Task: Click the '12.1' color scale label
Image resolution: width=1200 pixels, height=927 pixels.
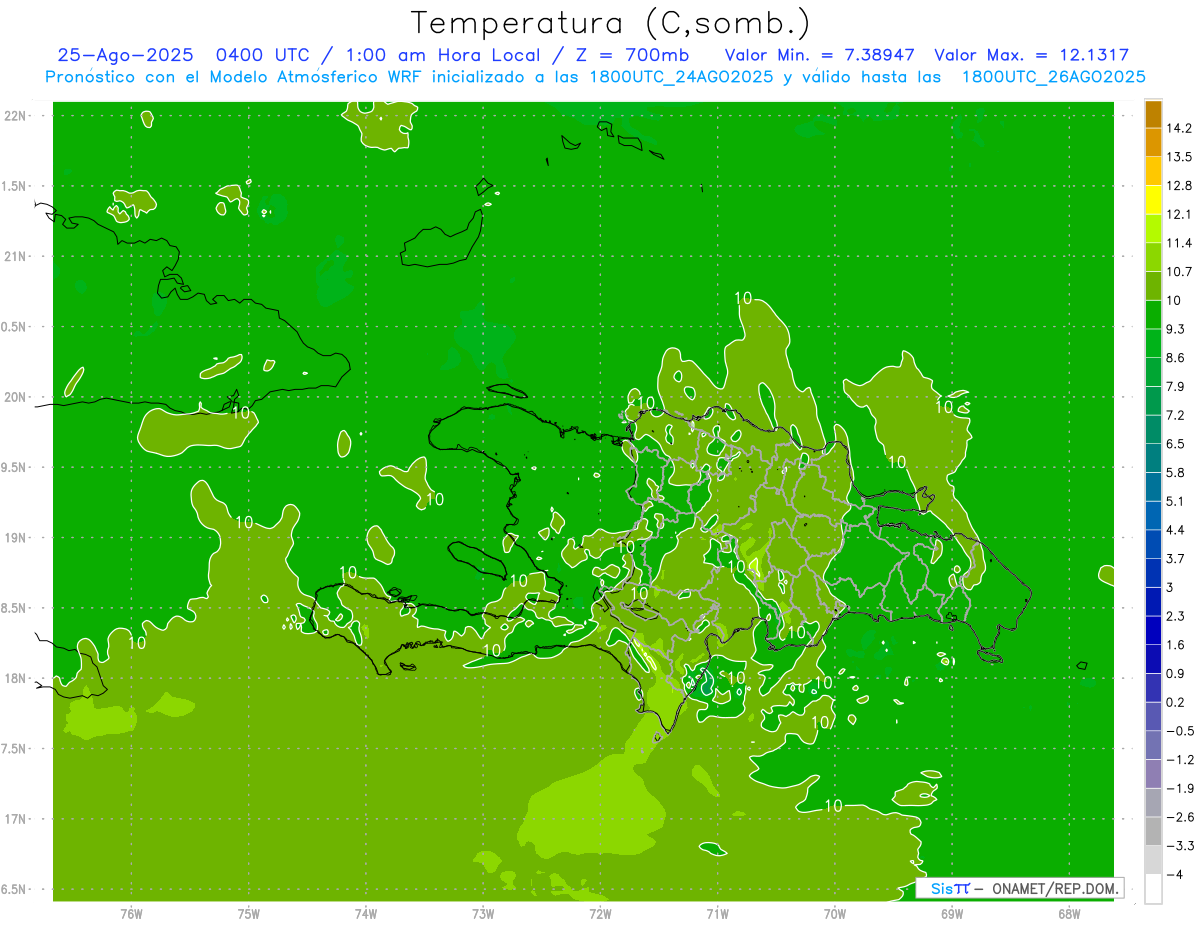Action: [x=1178, y=214]
